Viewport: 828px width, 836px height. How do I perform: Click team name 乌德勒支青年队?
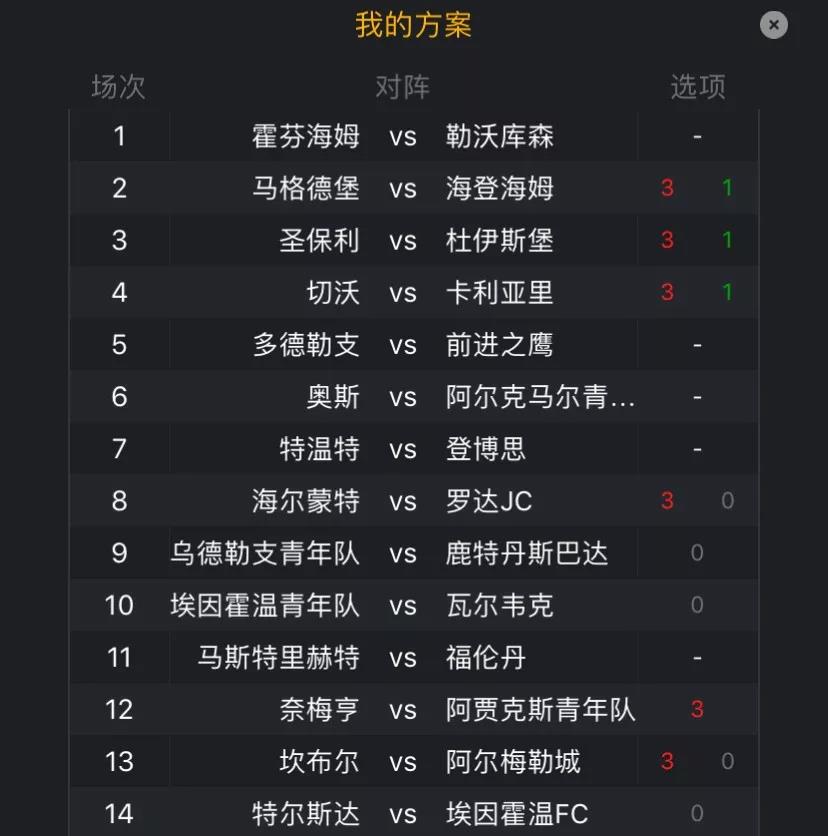click(264, 553)
